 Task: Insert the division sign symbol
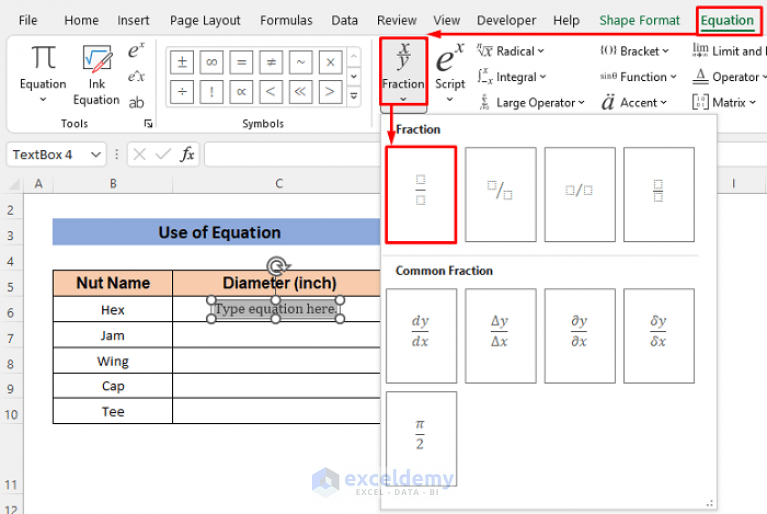pos(182,92)
